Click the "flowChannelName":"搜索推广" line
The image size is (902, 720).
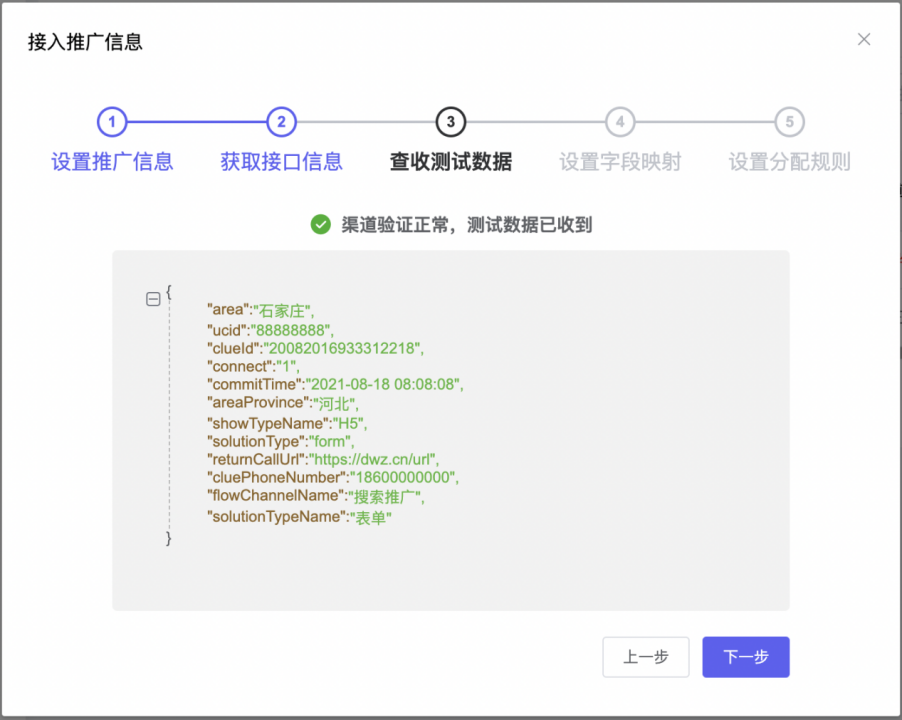pos(316,497)
